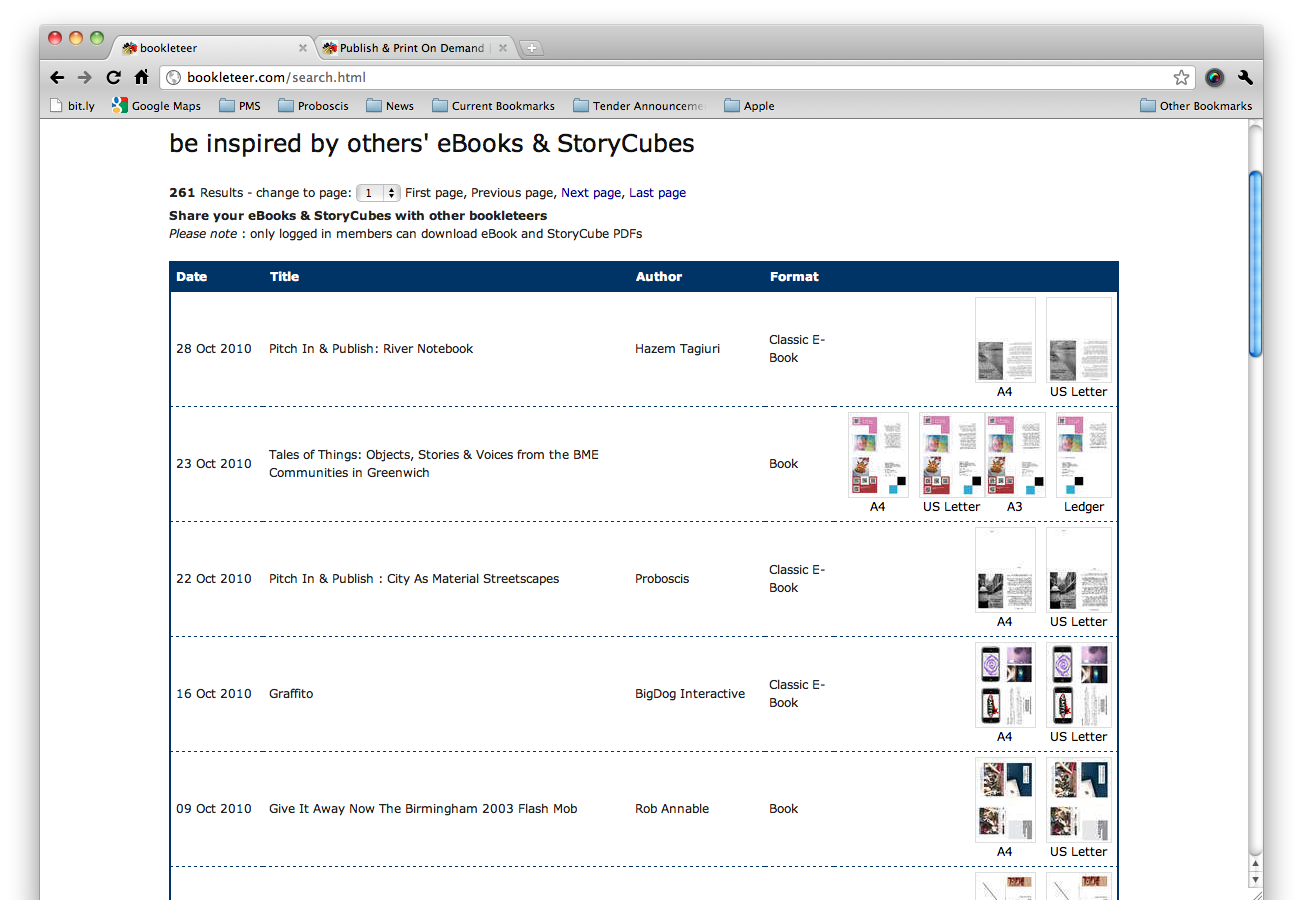Viewport: 1303px width, 900px height.
Task: Click the date 16 Oct 2010
Action: 214,694
